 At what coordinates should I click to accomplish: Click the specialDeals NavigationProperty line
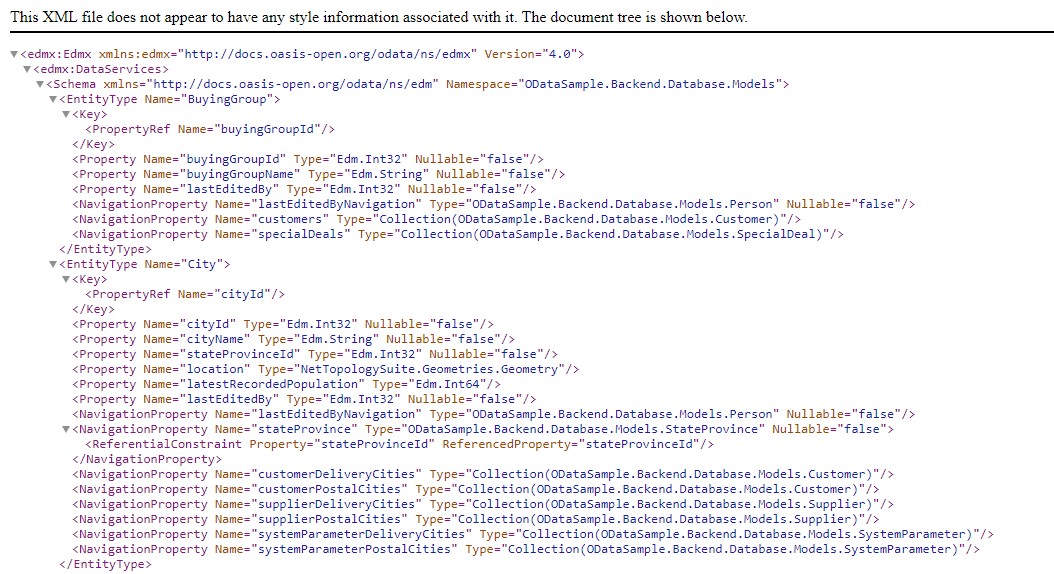[458, 235]
